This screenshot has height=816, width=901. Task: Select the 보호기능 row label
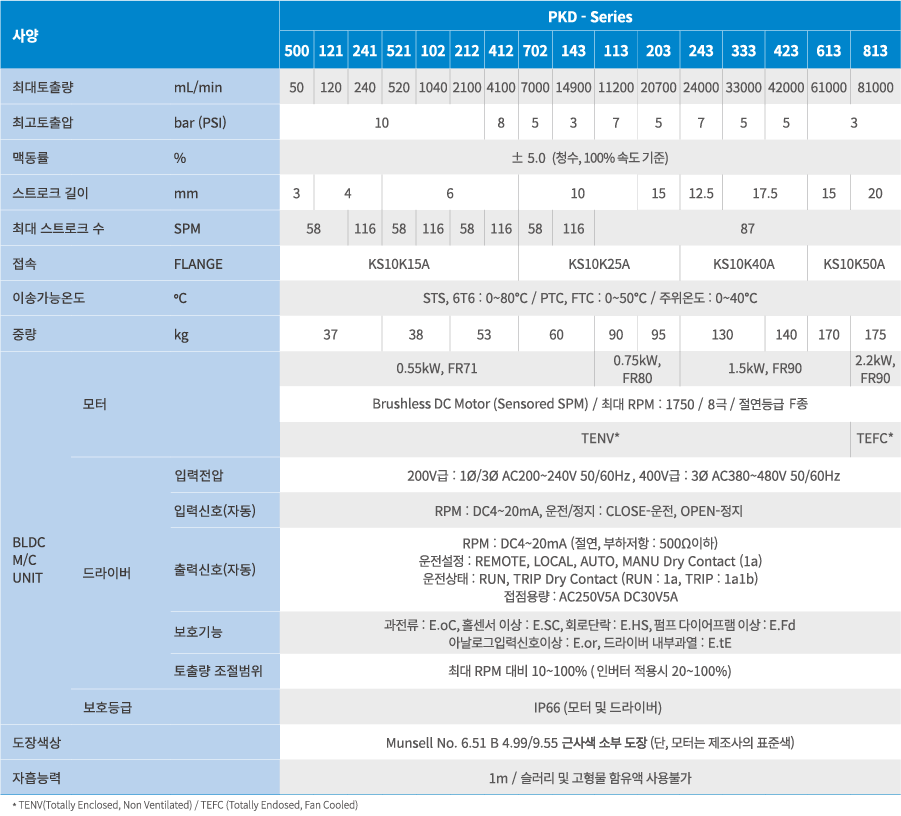tap(198, 632)
